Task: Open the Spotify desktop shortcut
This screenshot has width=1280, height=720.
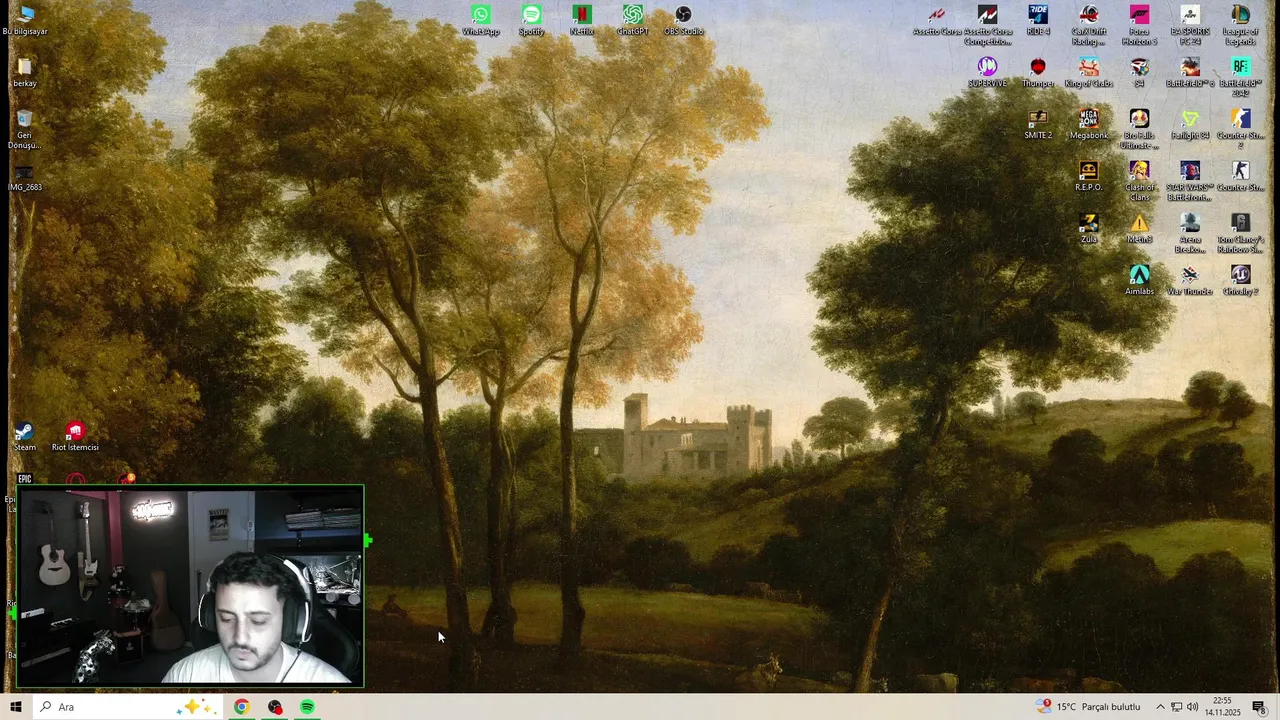Action: 531,20
